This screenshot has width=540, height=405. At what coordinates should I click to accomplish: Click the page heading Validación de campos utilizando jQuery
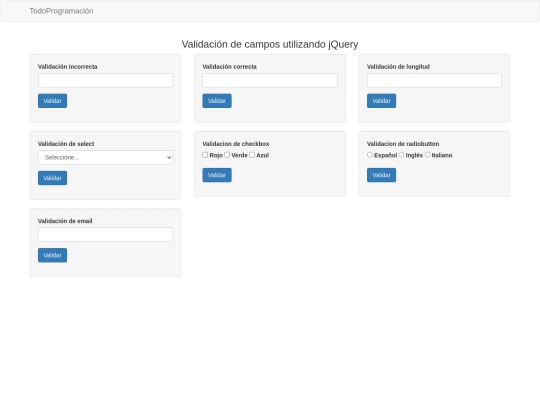coord(270,44)
